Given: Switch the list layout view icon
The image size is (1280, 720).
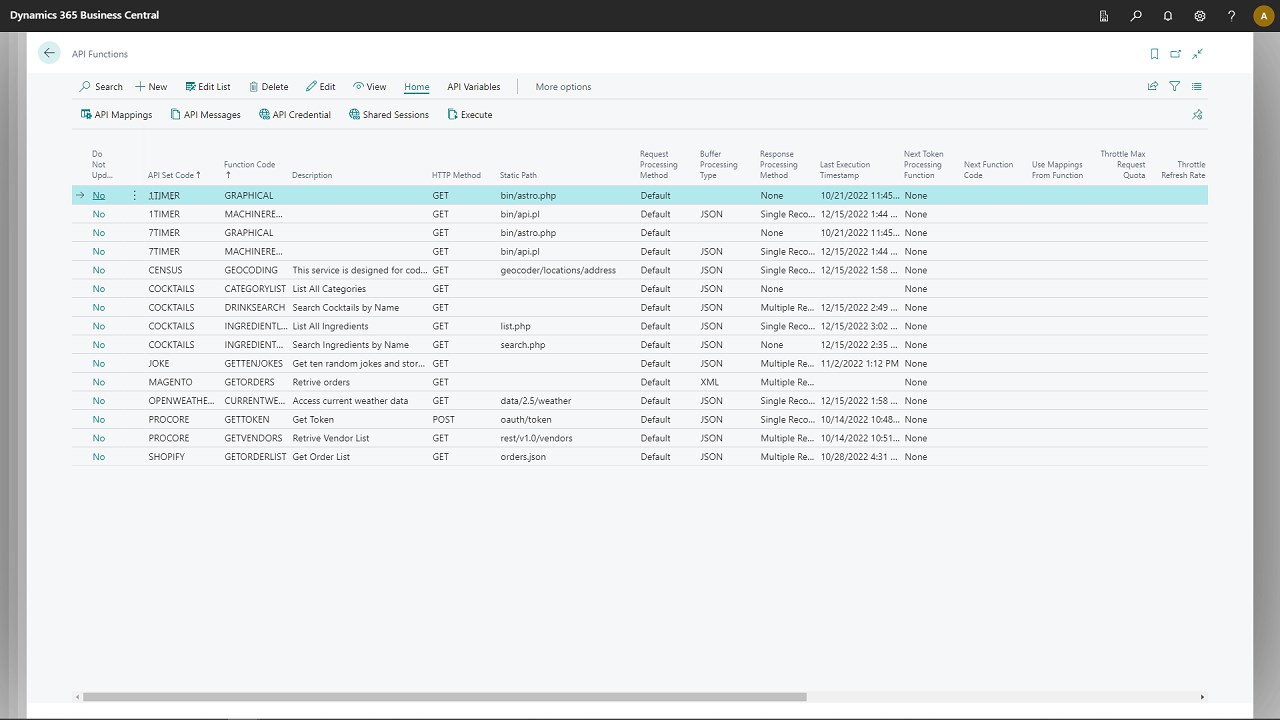Looking at the screenshot, I should (x=1197, y=87).
